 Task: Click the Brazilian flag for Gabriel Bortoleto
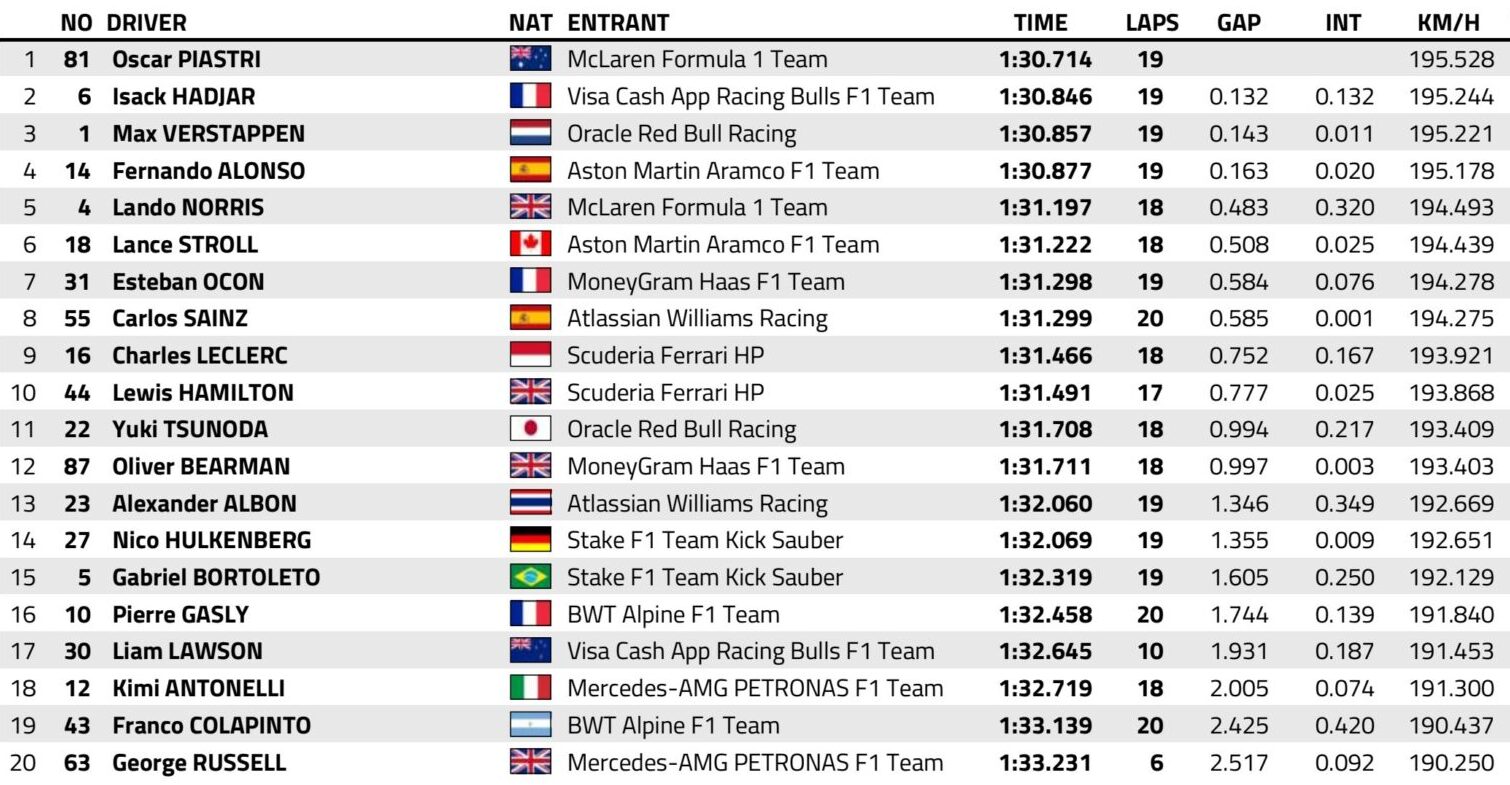tap(530, 577)
